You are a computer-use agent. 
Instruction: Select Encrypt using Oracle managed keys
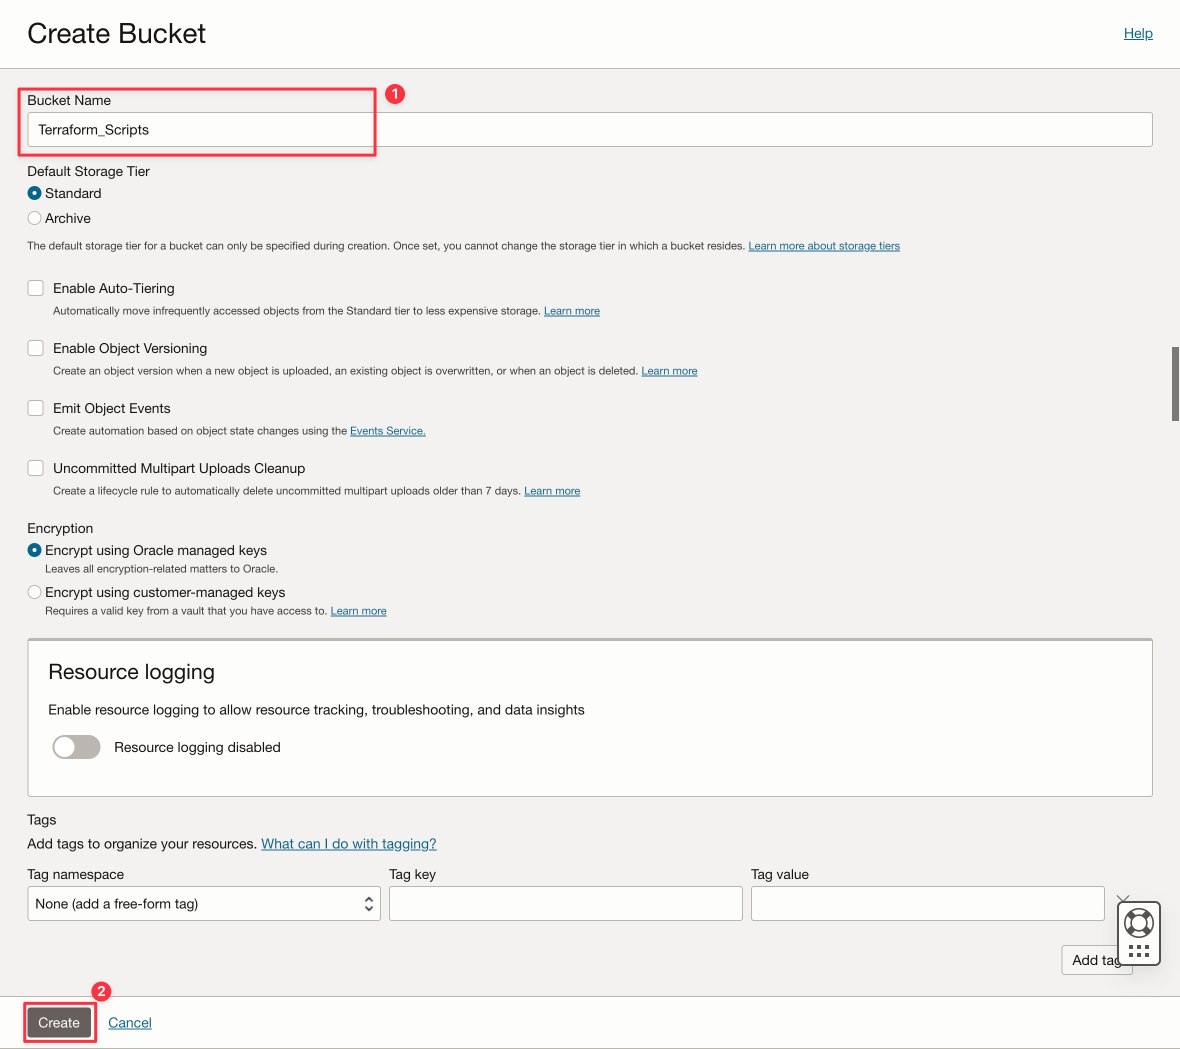(35, 550)
